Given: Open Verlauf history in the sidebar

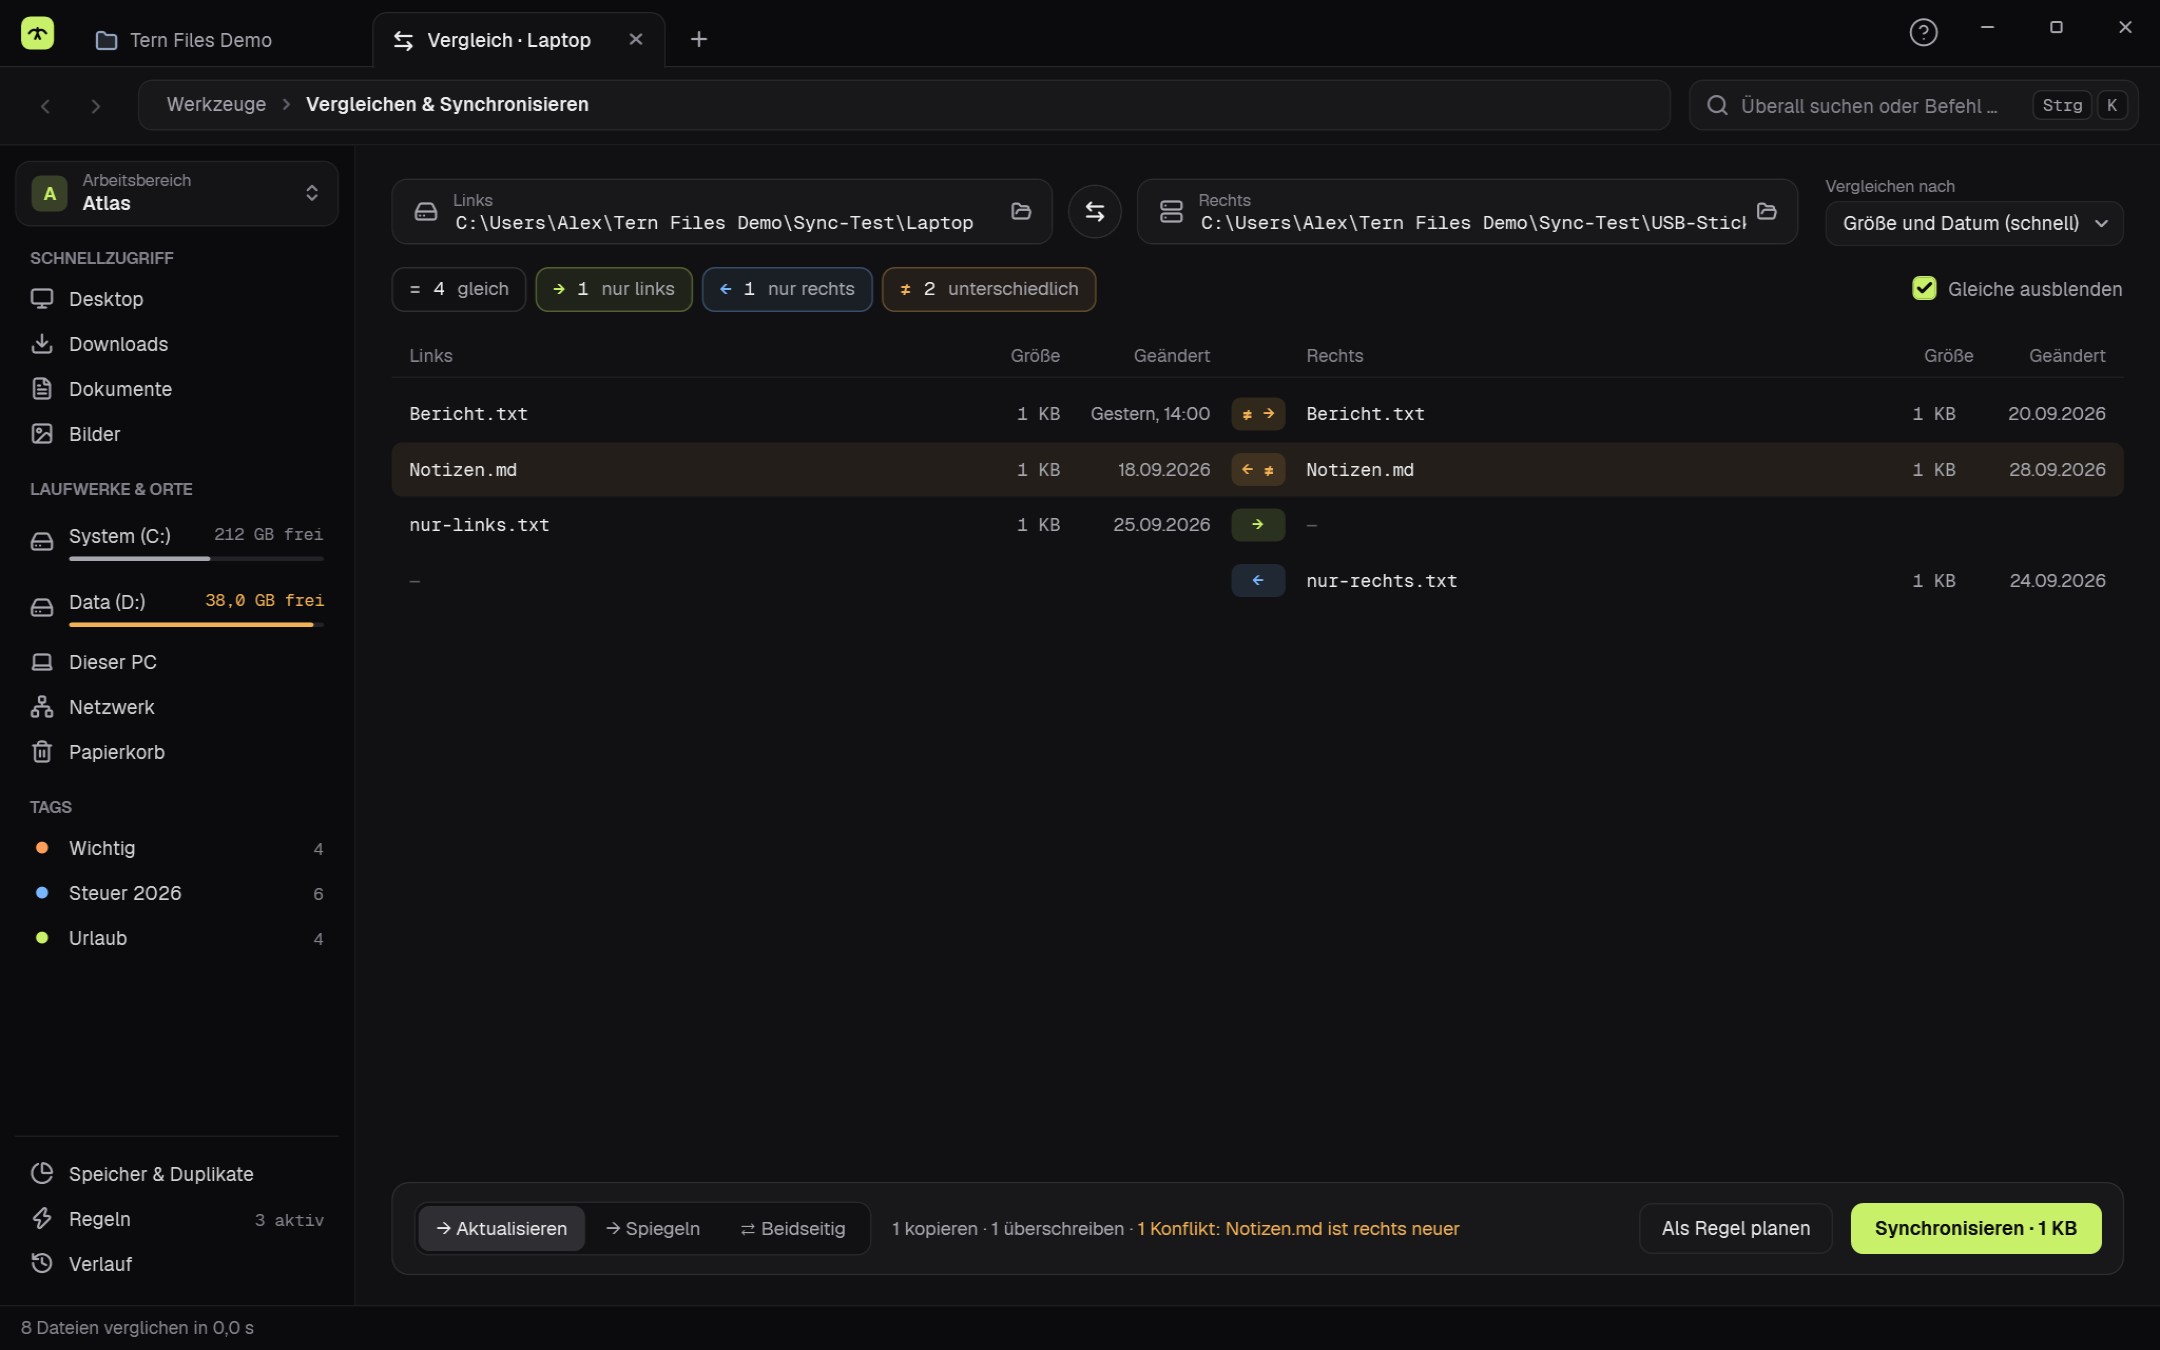Looking at the screenshot, I should (177, 1264).
